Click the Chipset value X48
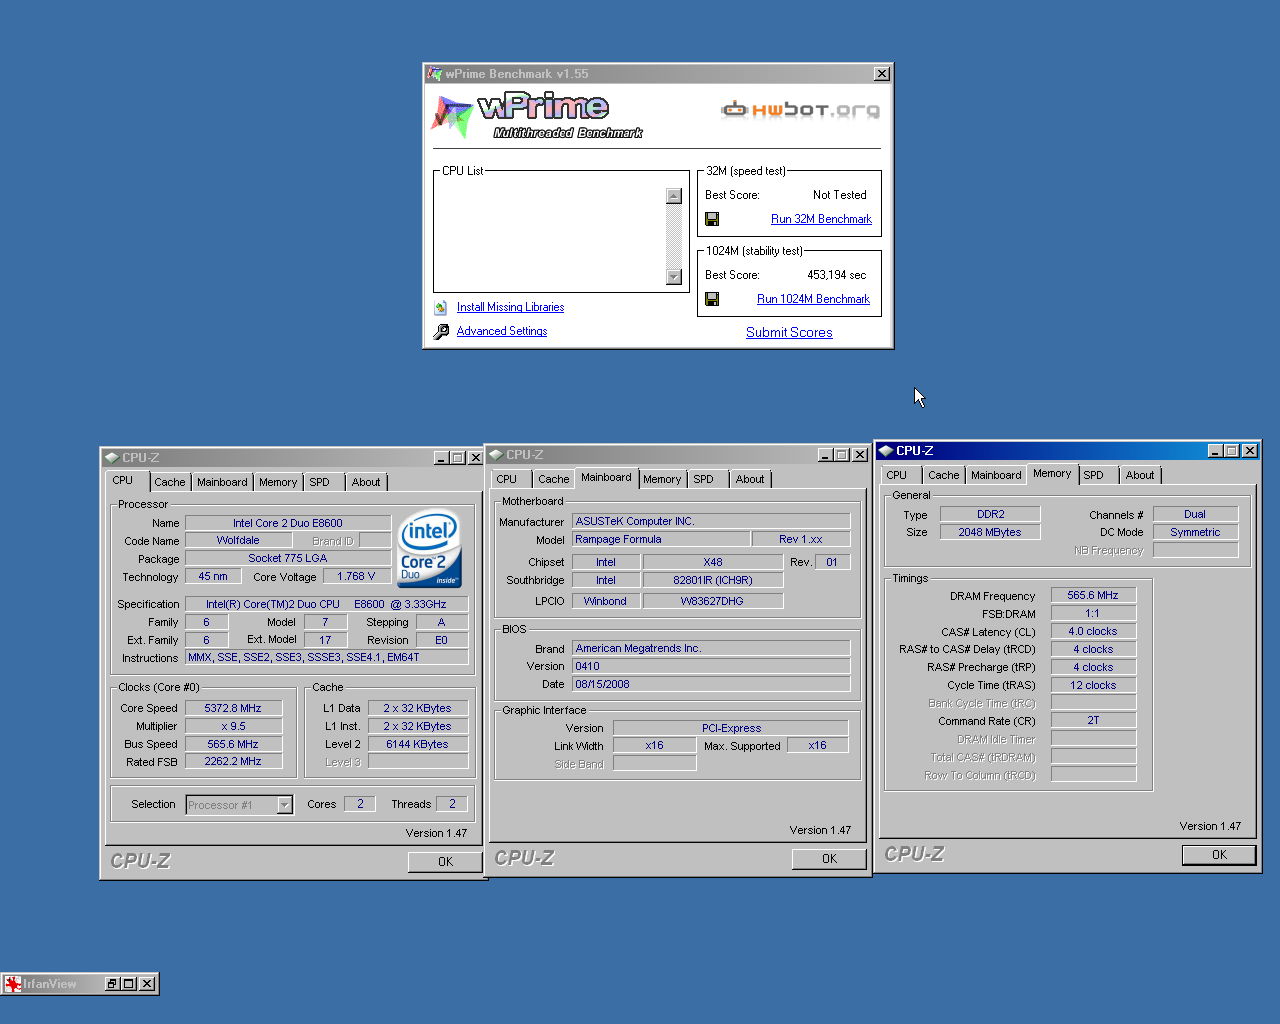Image resolution: width=1280 pixels, height=1024 pixels. point(713,562)
